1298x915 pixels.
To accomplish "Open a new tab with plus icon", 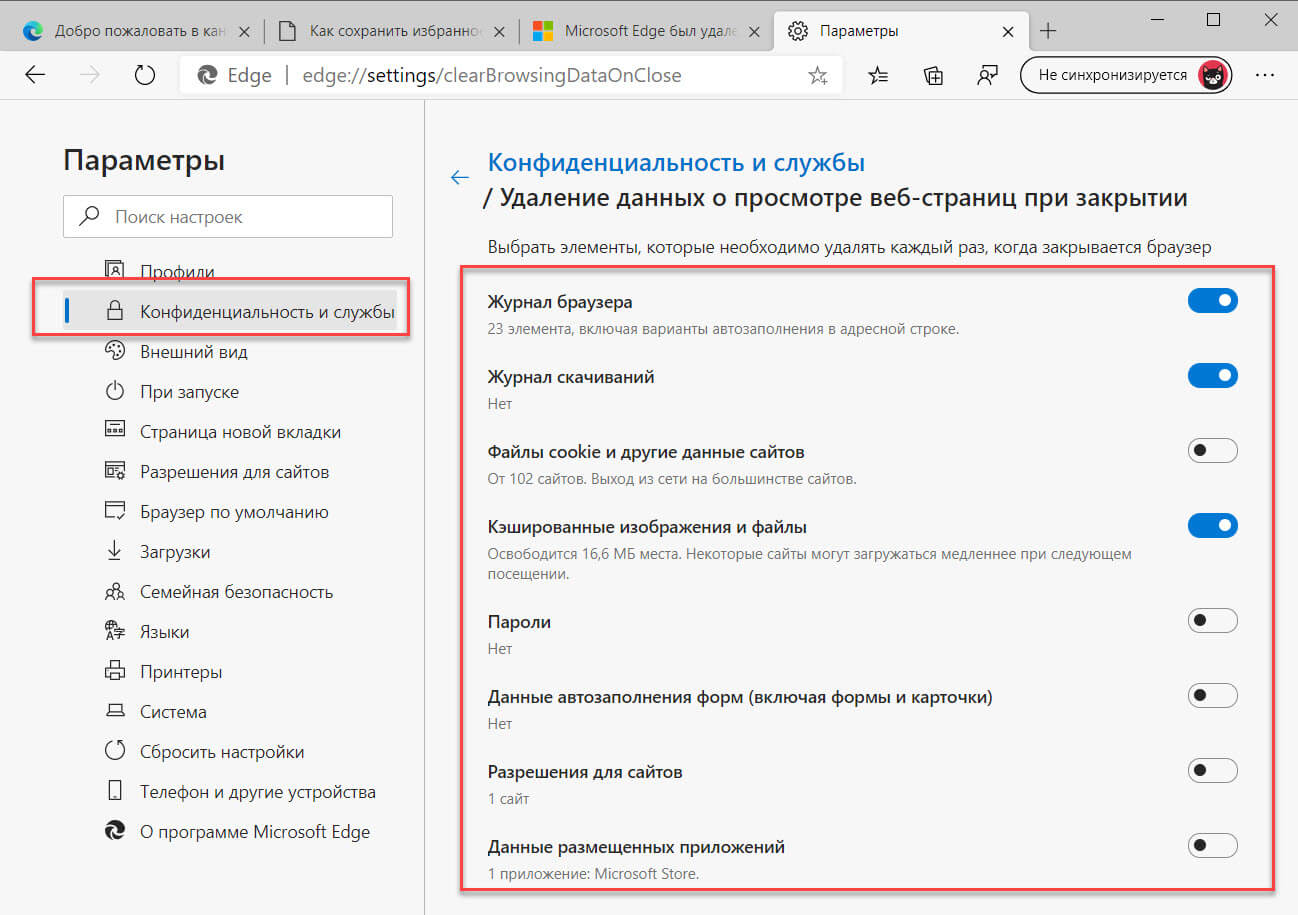I will 1048,31.
